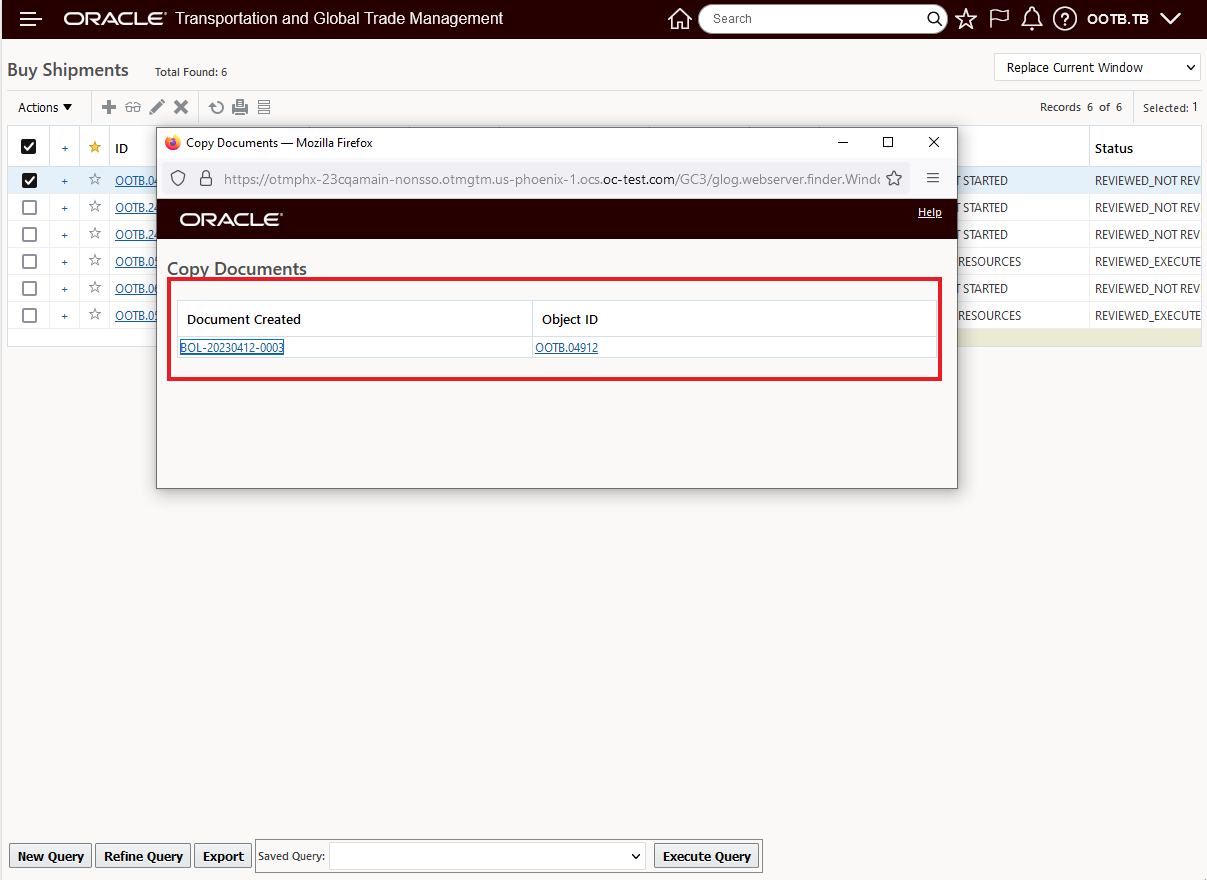Expand the OOTB.TB user menu
The image size is (1207, 880).
[x=1134, y=19]
